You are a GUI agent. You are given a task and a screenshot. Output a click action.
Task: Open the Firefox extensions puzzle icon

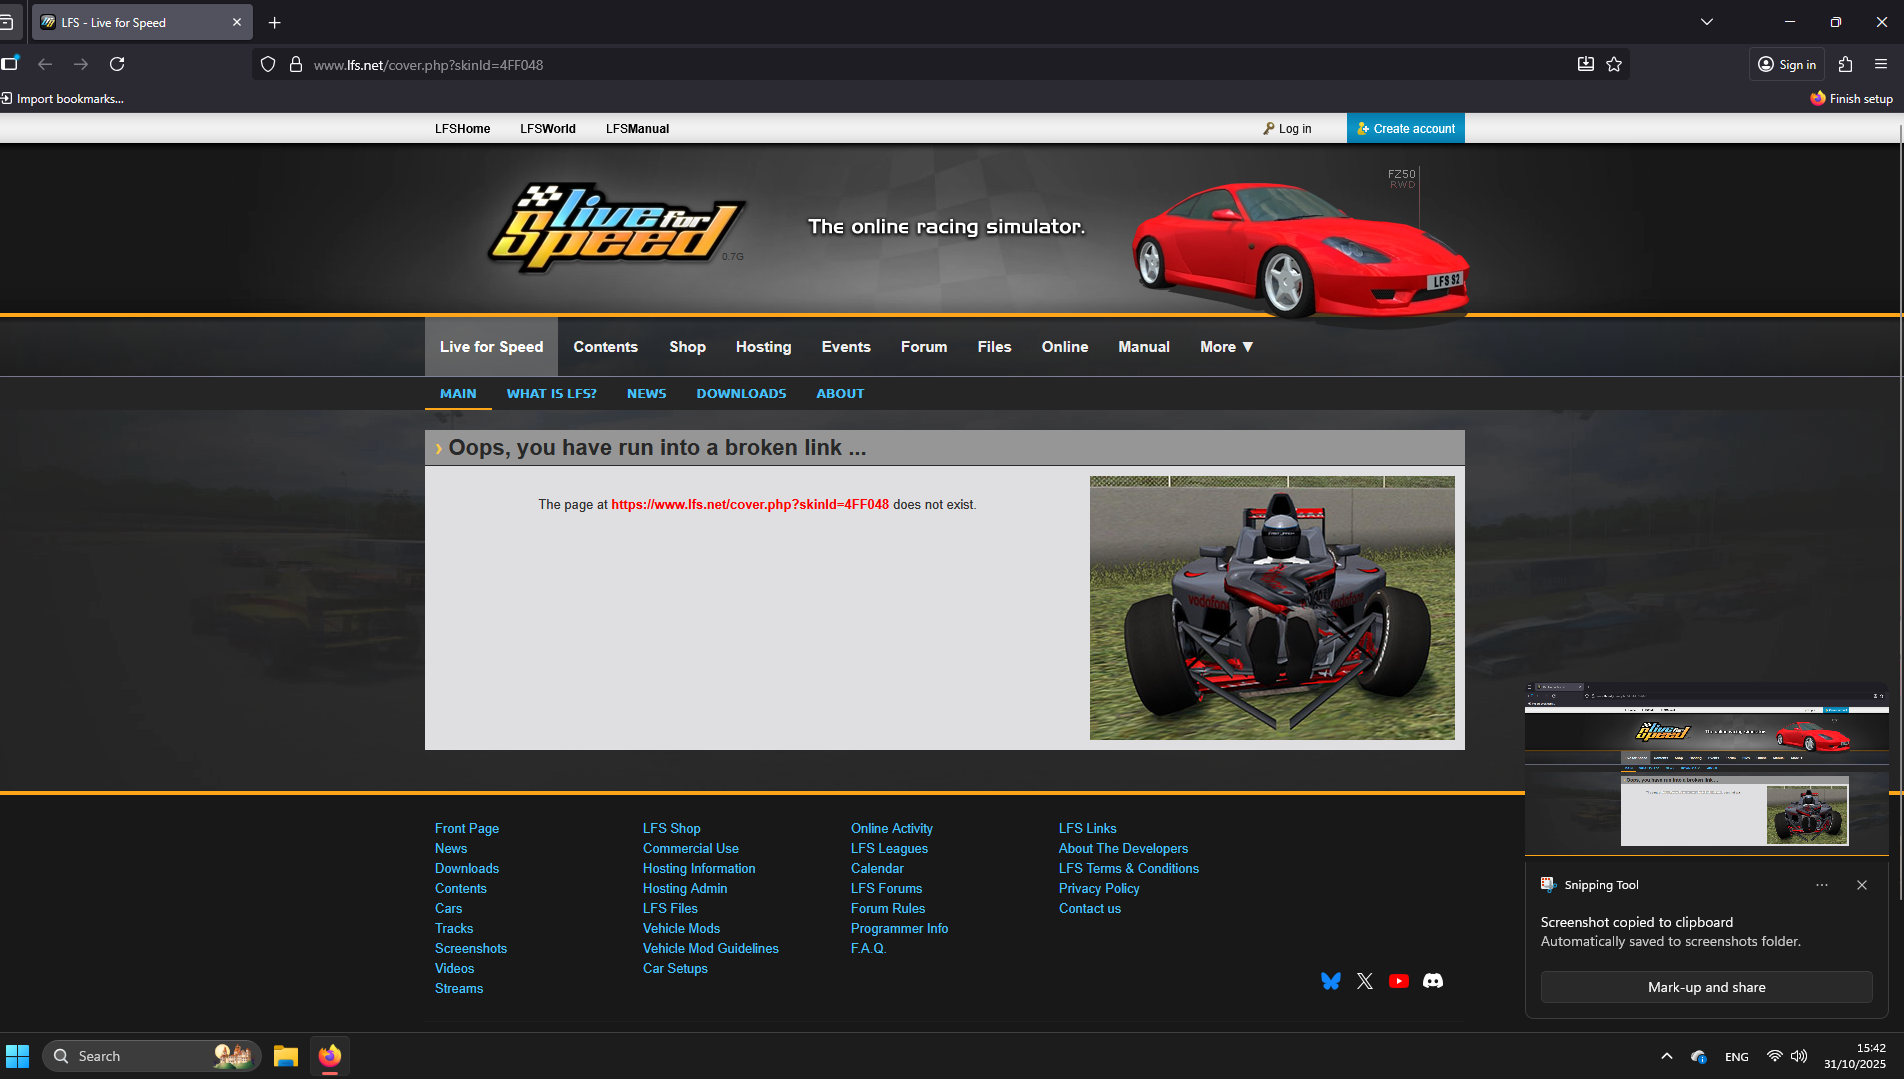click(1846, 64)
